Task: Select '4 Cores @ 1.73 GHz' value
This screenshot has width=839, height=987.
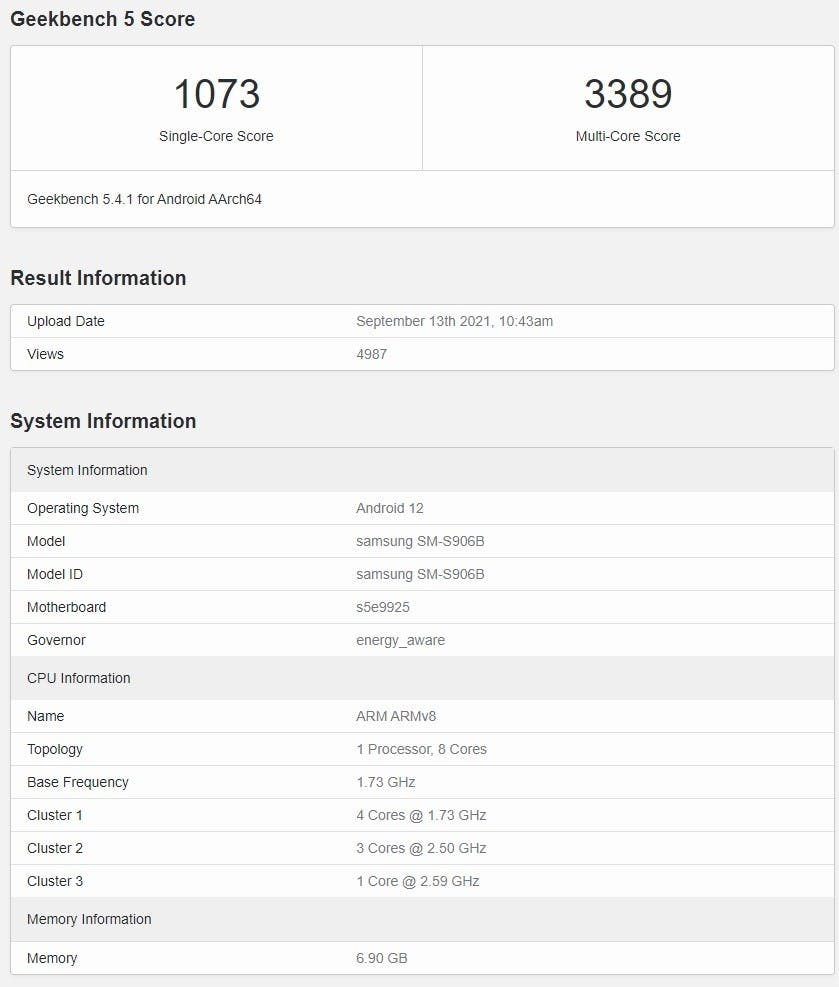Action: coord(421,815)
